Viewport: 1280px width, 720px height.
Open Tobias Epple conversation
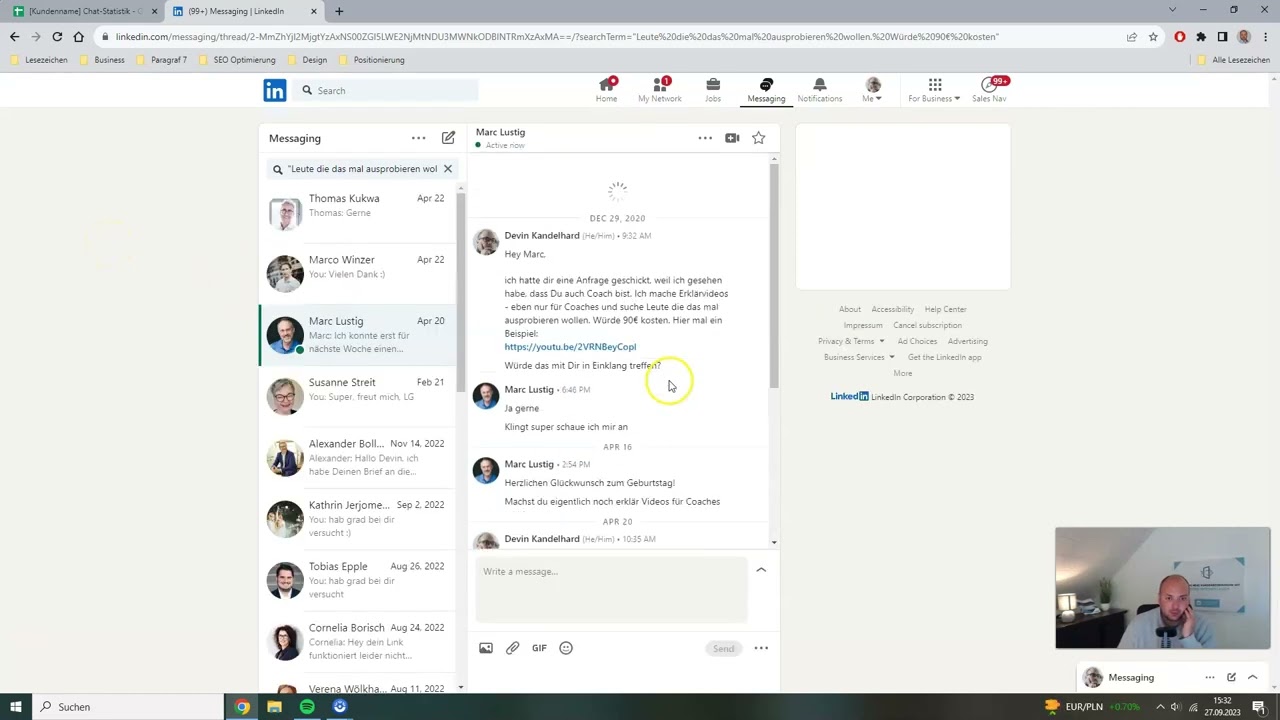coord(358,580)
